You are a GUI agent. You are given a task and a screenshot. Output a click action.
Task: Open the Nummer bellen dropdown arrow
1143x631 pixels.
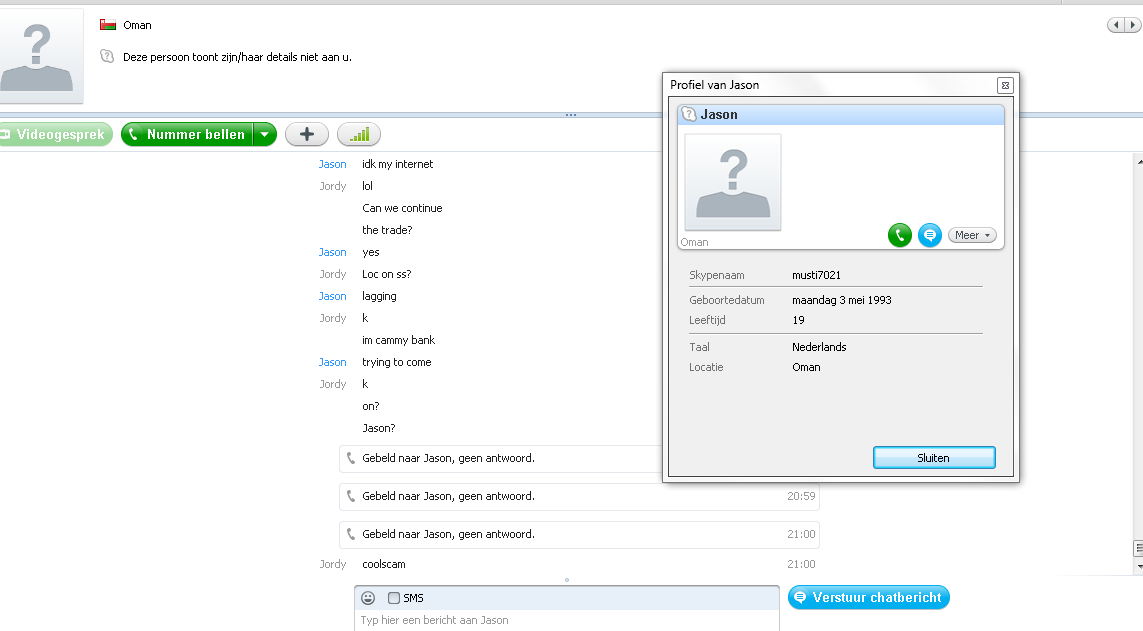coord(265,135)
